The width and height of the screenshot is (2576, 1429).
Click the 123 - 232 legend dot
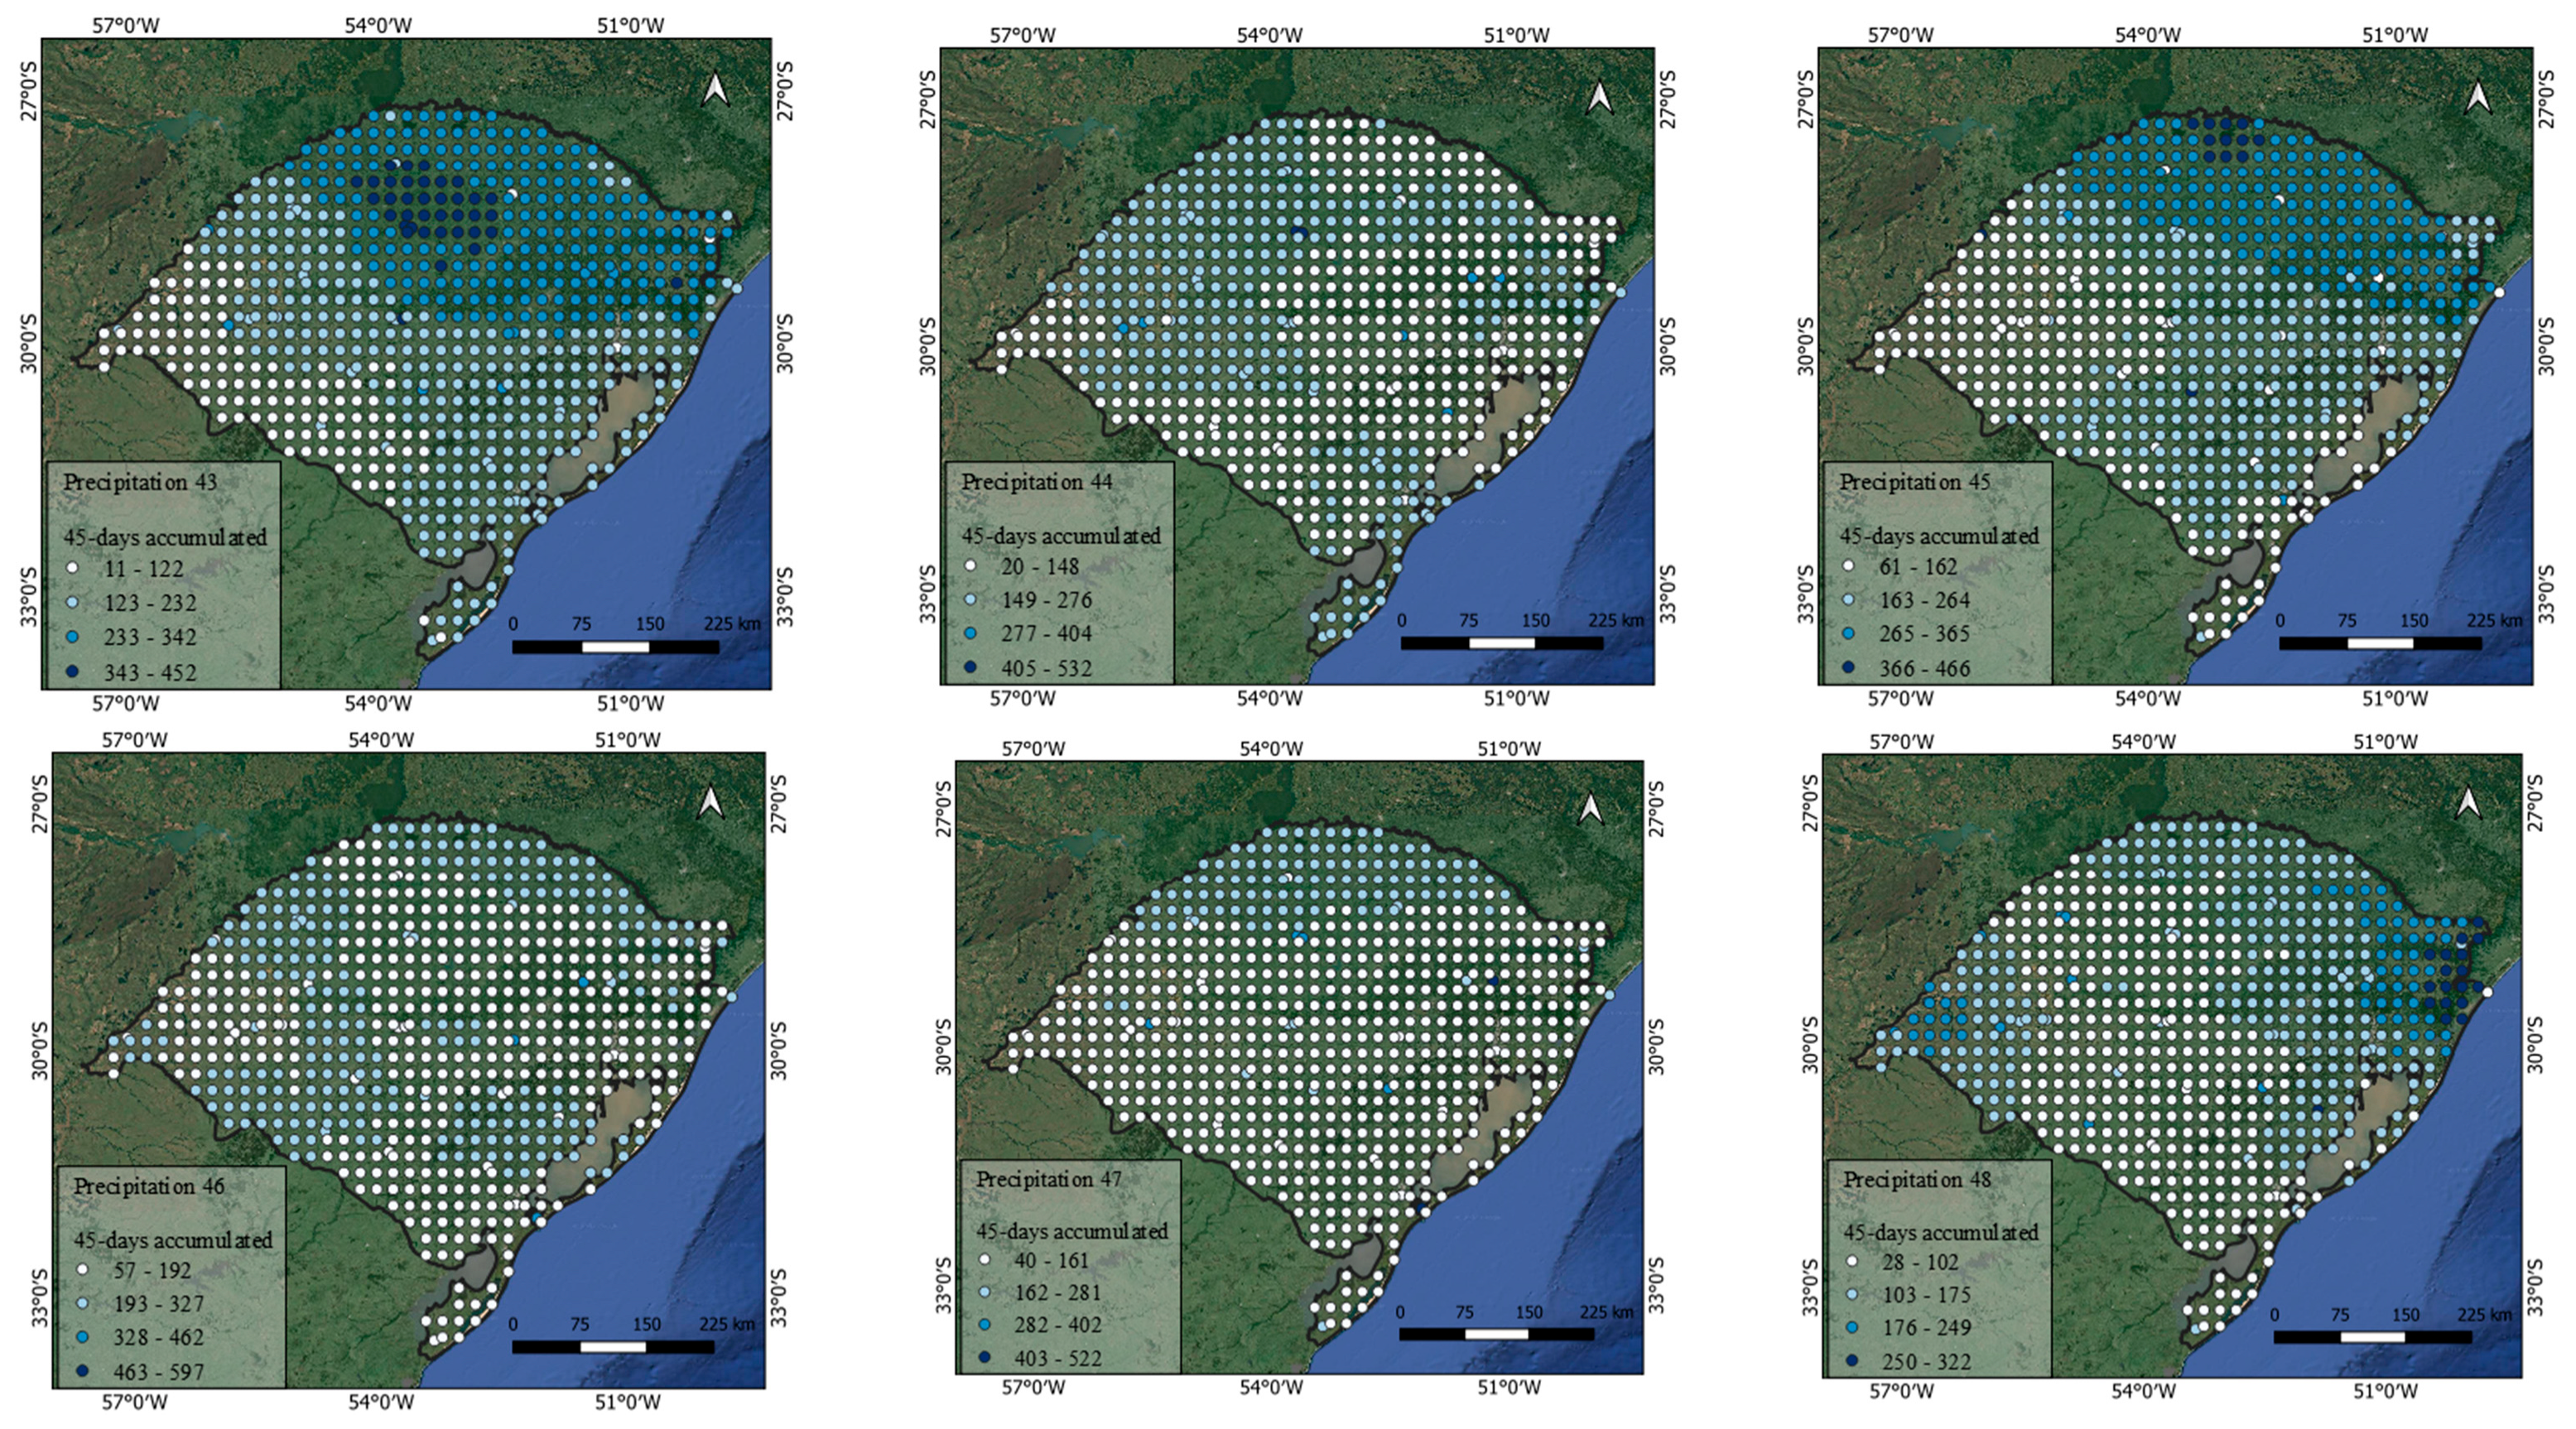[74, 603]
